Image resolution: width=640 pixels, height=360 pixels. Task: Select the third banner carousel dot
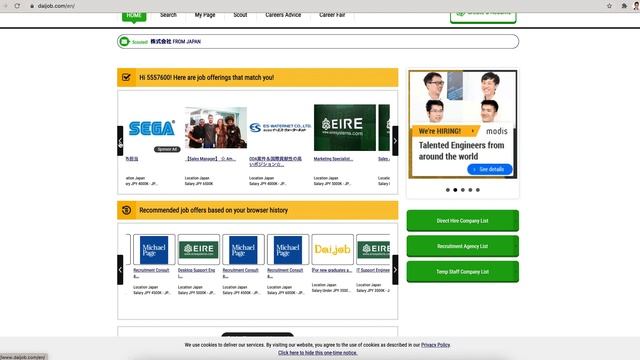coord(462,190)
